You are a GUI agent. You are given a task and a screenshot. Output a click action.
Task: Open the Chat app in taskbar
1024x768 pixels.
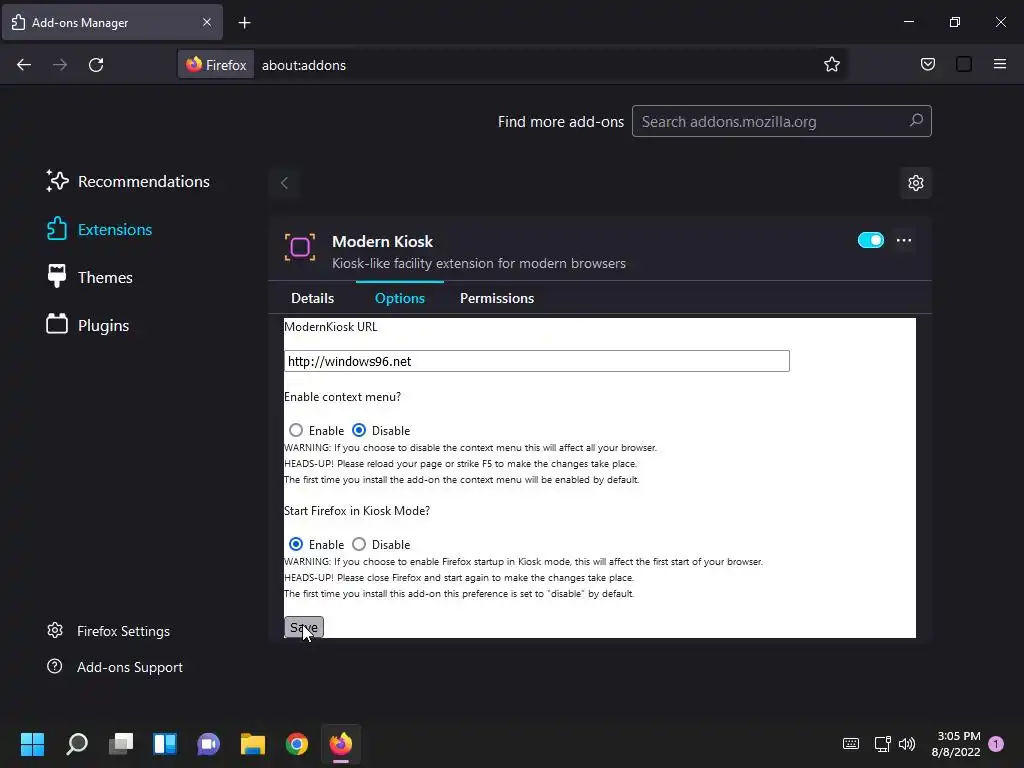pyautogui.click(x=208, y=744)
